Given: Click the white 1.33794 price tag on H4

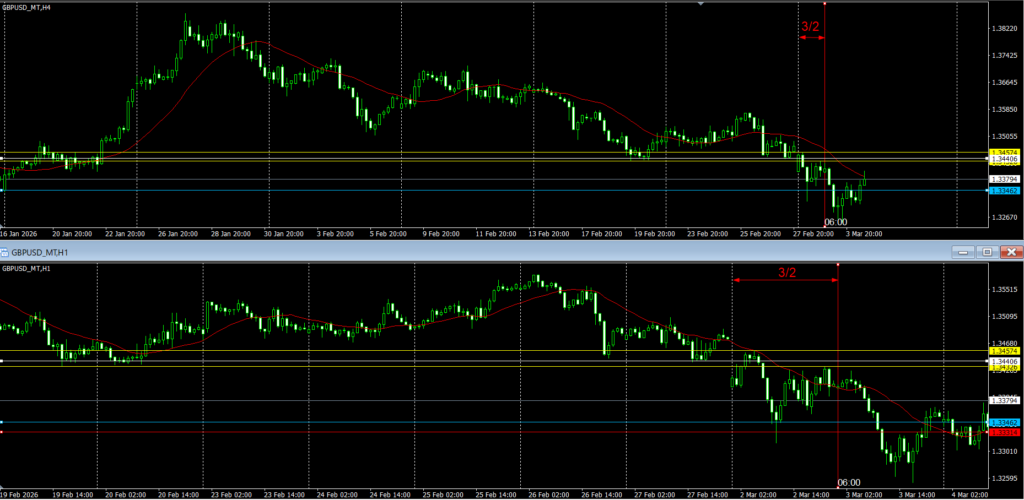Looking at the screenshot, I should pos(1004,179).
